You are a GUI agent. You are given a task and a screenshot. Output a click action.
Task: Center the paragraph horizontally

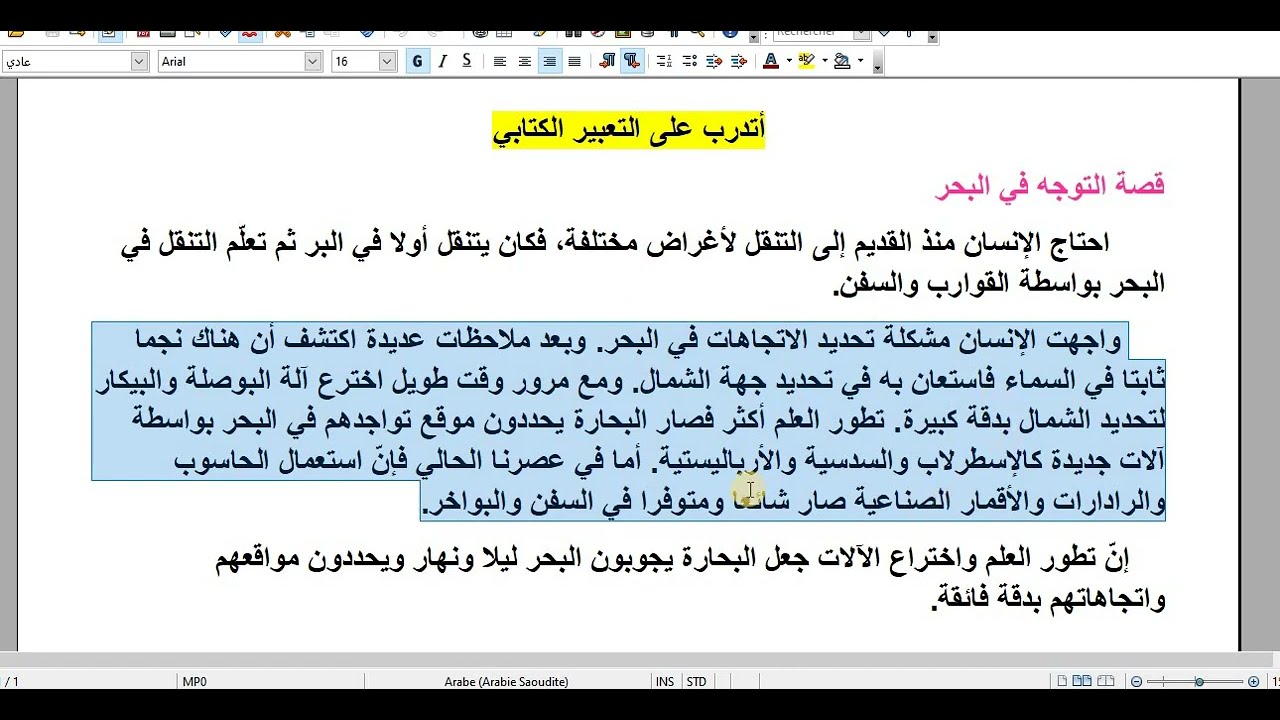coord(524,61)
